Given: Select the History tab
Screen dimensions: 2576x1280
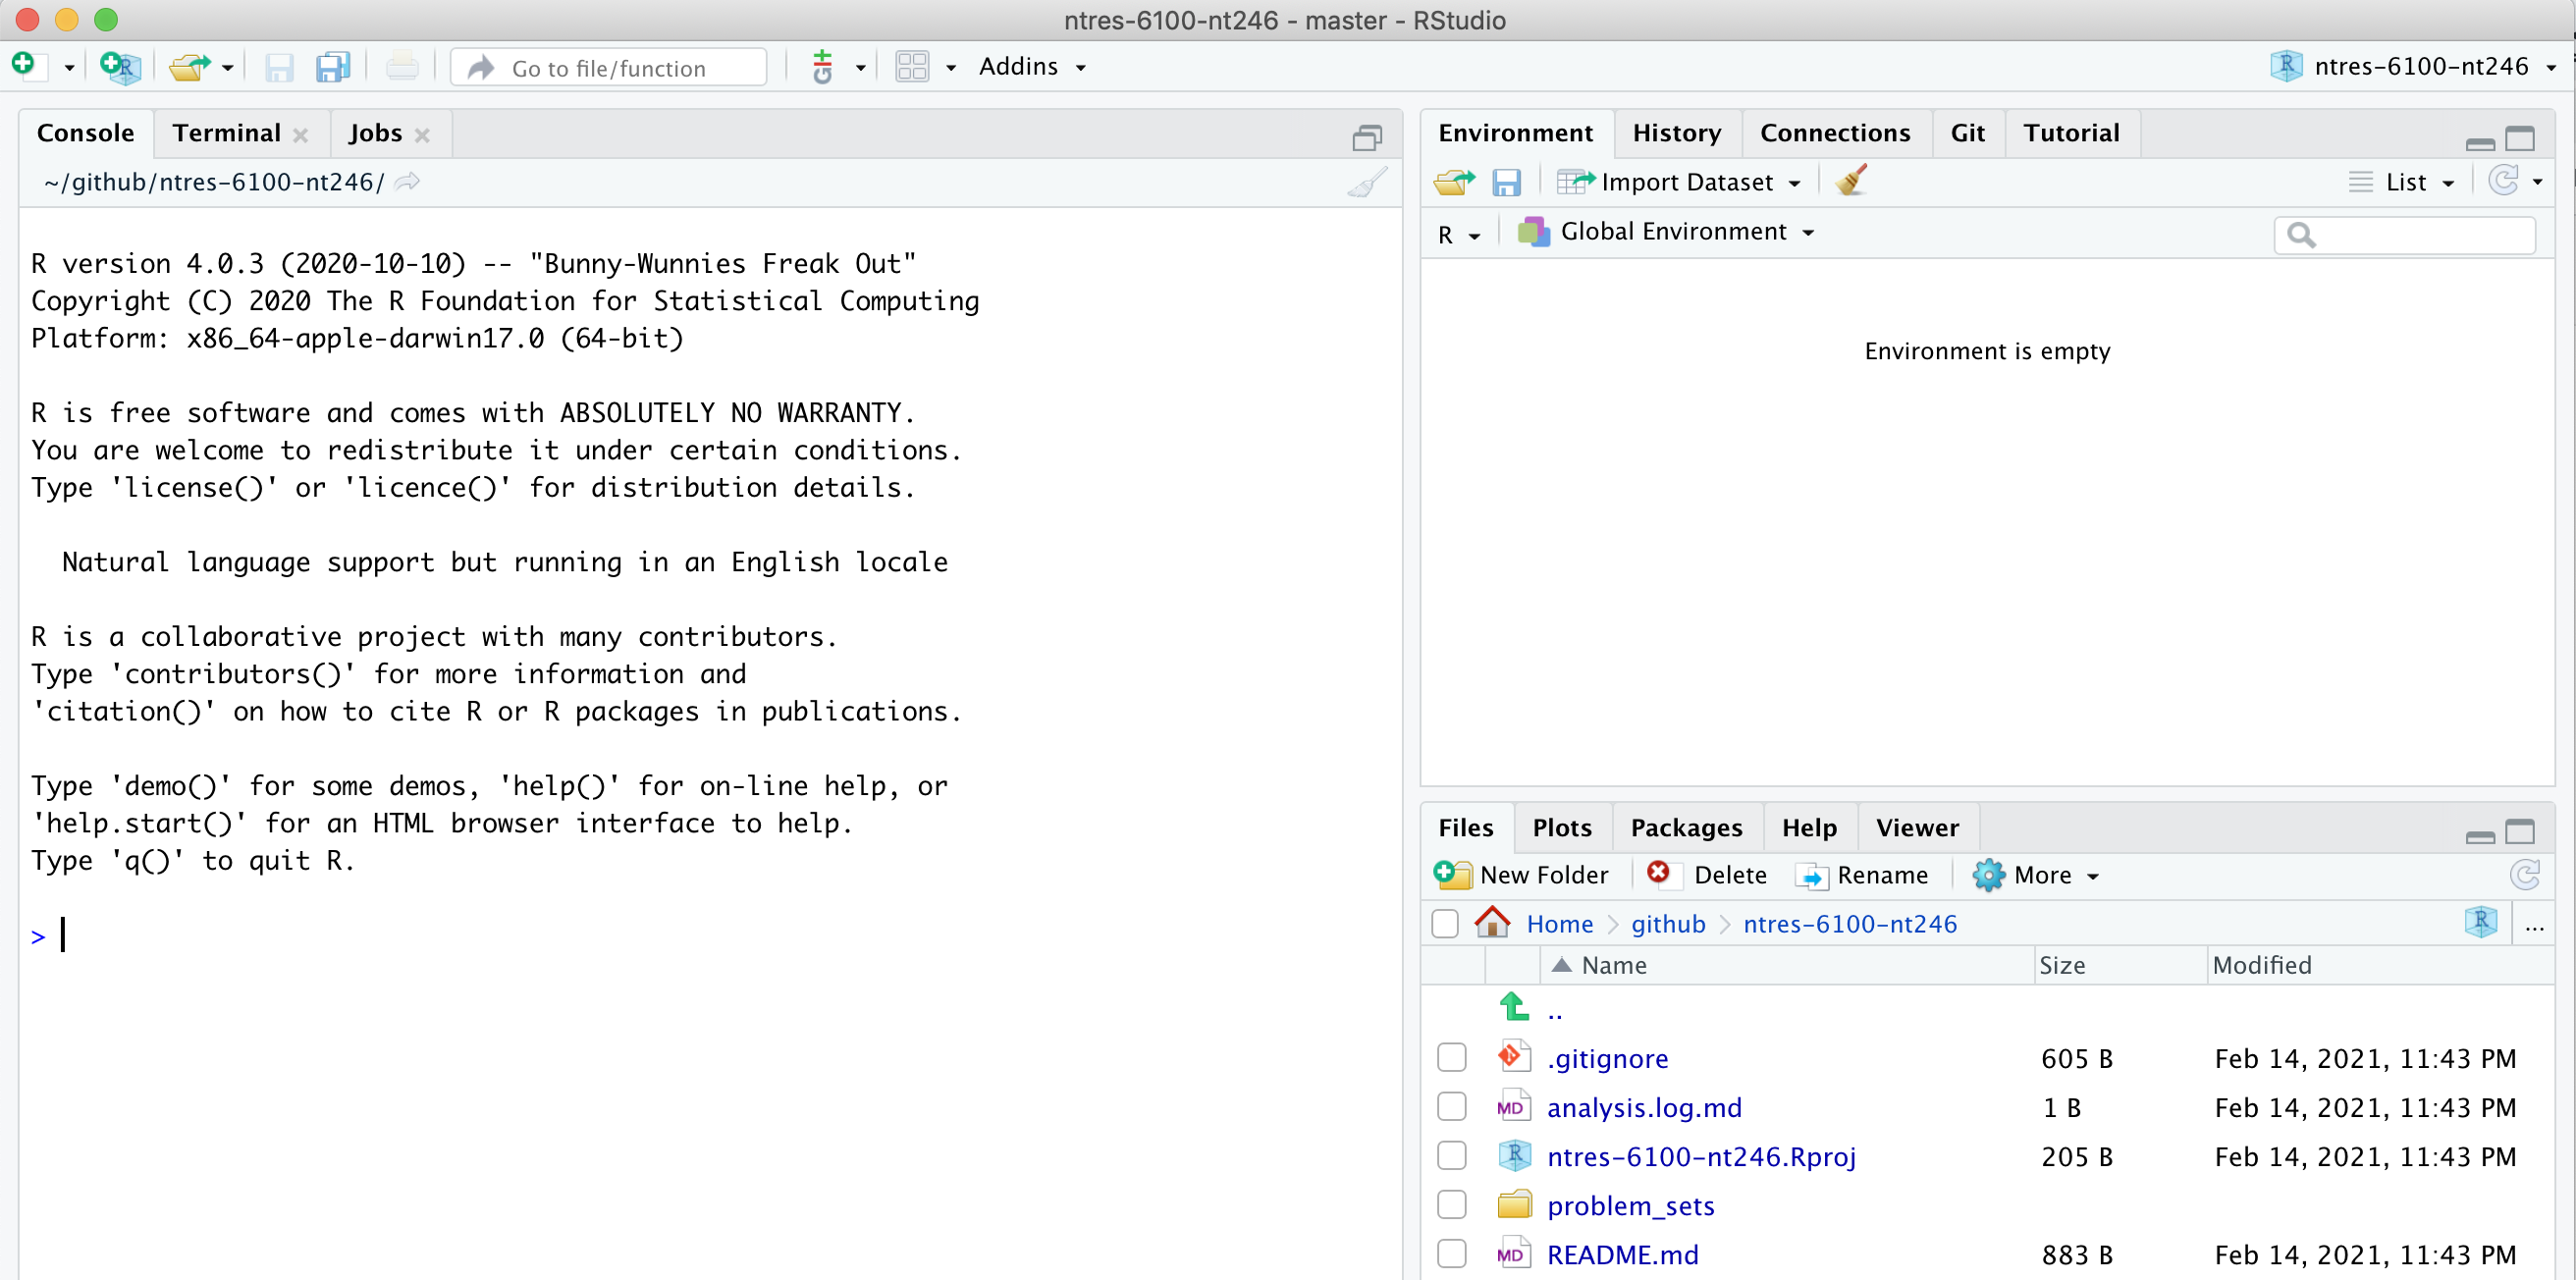Looking at the screenshot, I should (1677, 133).
